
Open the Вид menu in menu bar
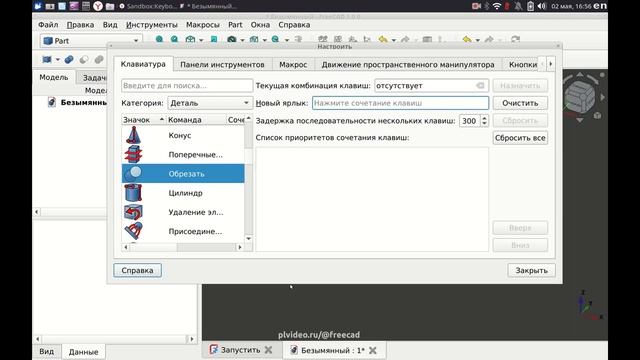coord(110,24)
